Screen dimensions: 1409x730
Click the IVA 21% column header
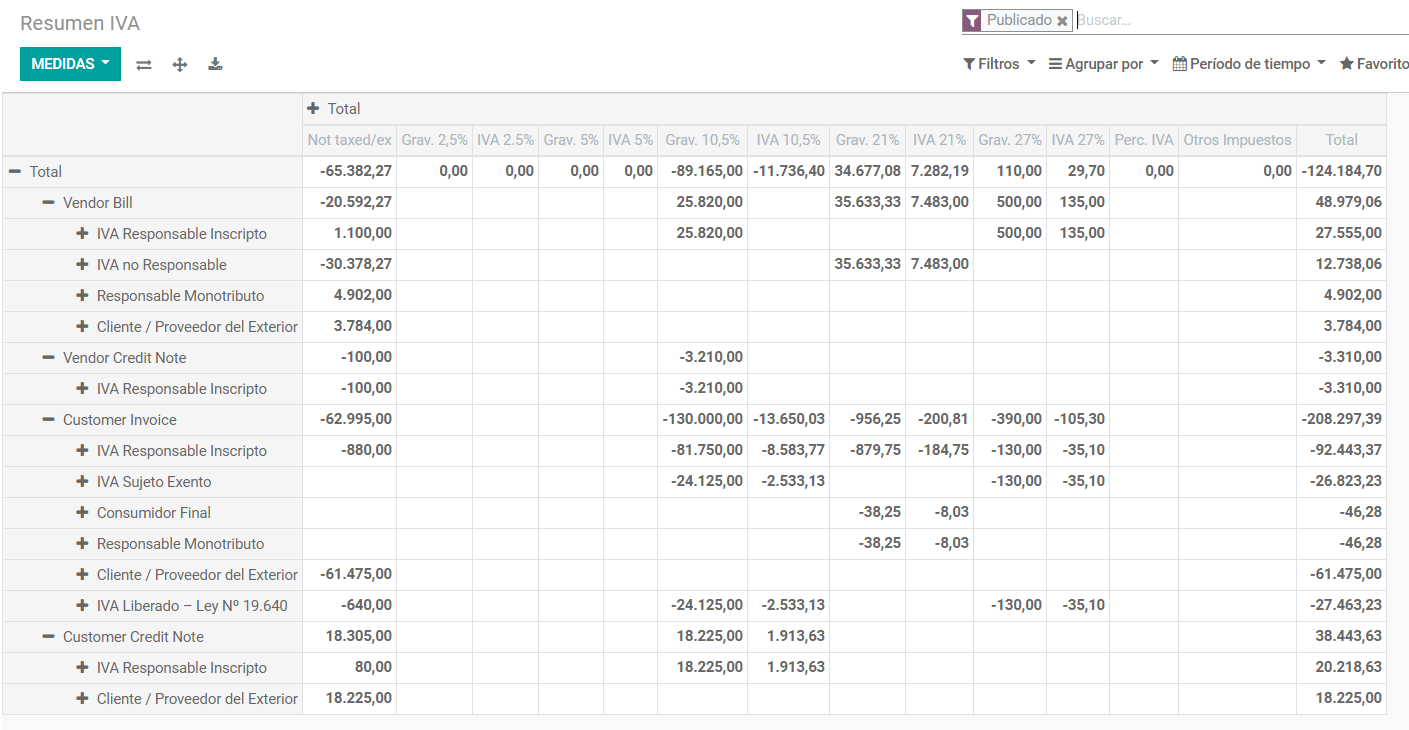pyautogui.click(x=939, y=141)
